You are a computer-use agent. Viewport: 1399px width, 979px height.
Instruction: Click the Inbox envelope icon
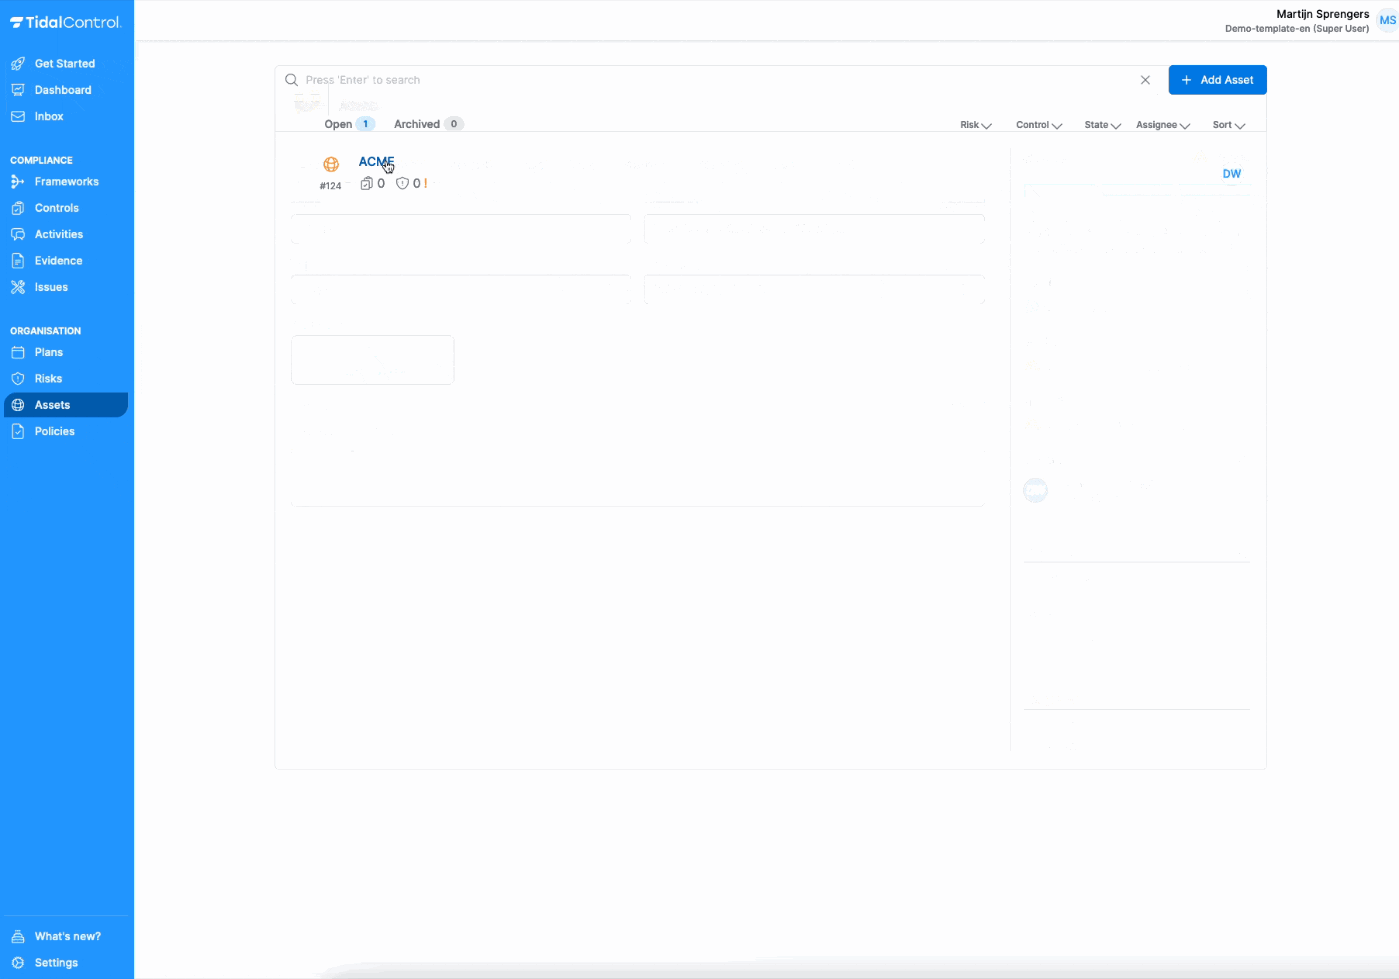18,116
